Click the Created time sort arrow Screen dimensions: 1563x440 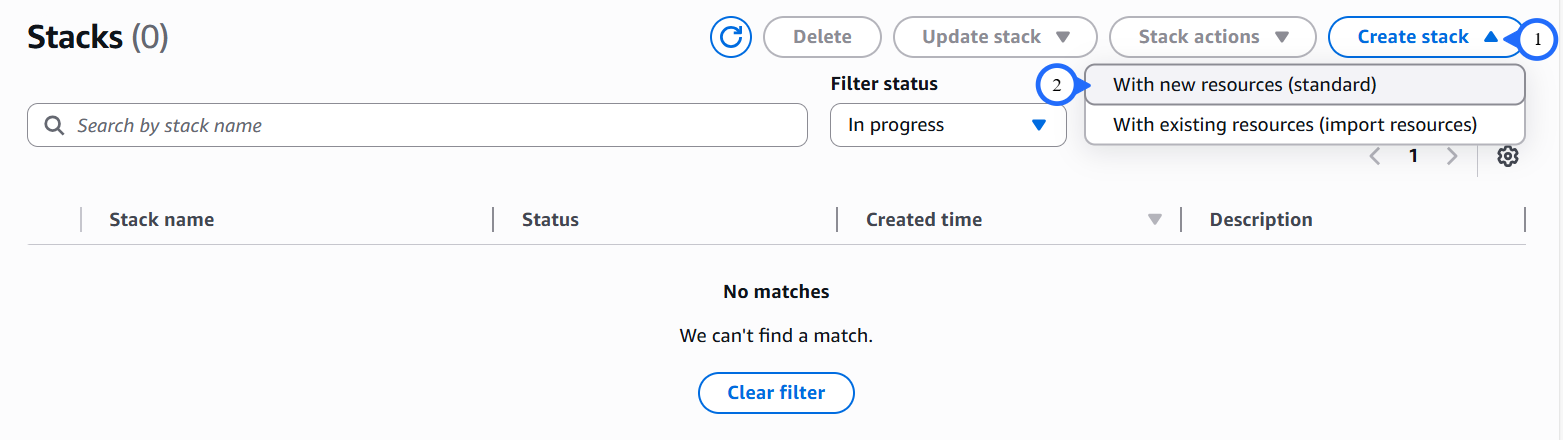pyautogui.click(x=1155, y=220)
